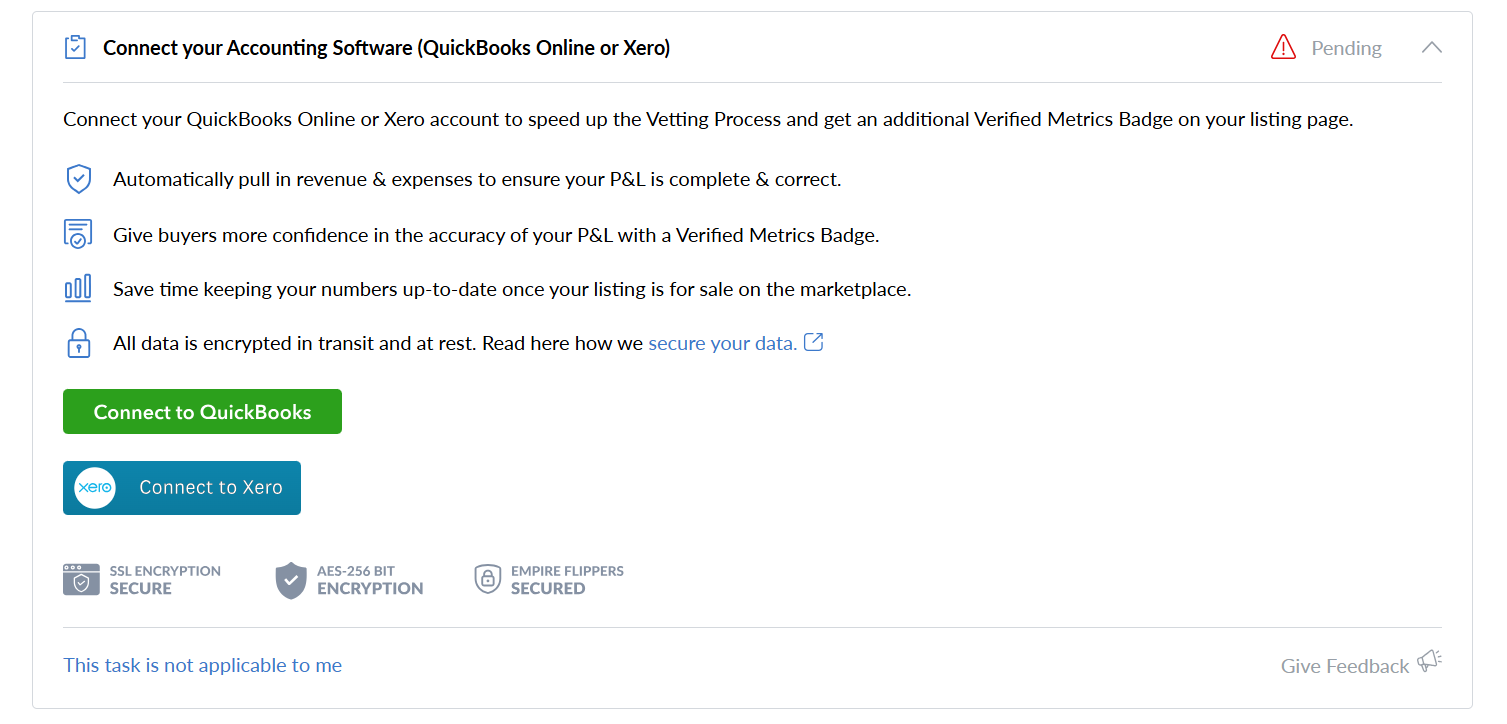Click the Empire Flippers Secured badge
This screenshot has height=724, width=1507.
[x=548, y=580]
